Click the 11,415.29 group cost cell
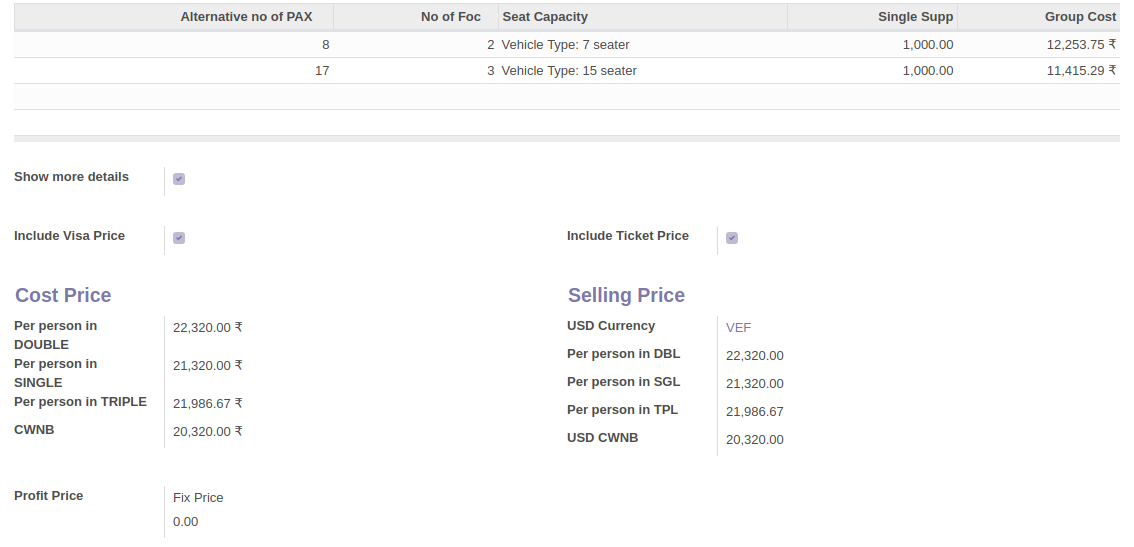This screenshot has height=547, width=1134. pos(1080,71)
